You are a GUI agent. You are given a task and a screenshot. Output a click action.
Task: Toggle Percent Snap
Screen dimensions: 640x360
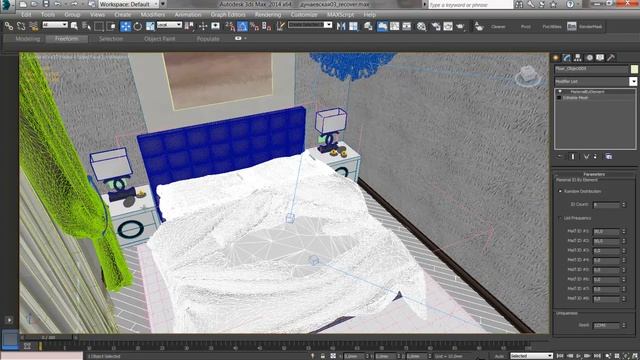[254, 27]
